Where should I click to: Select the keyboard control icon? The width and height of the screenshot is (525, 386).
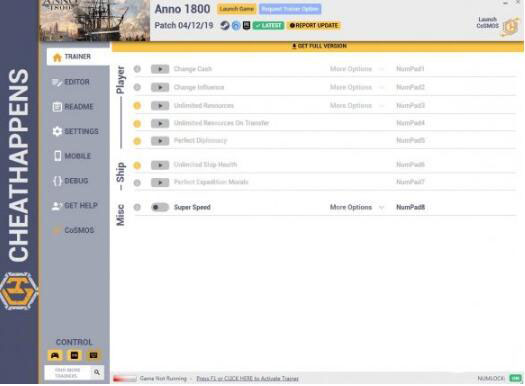(93, 355)
